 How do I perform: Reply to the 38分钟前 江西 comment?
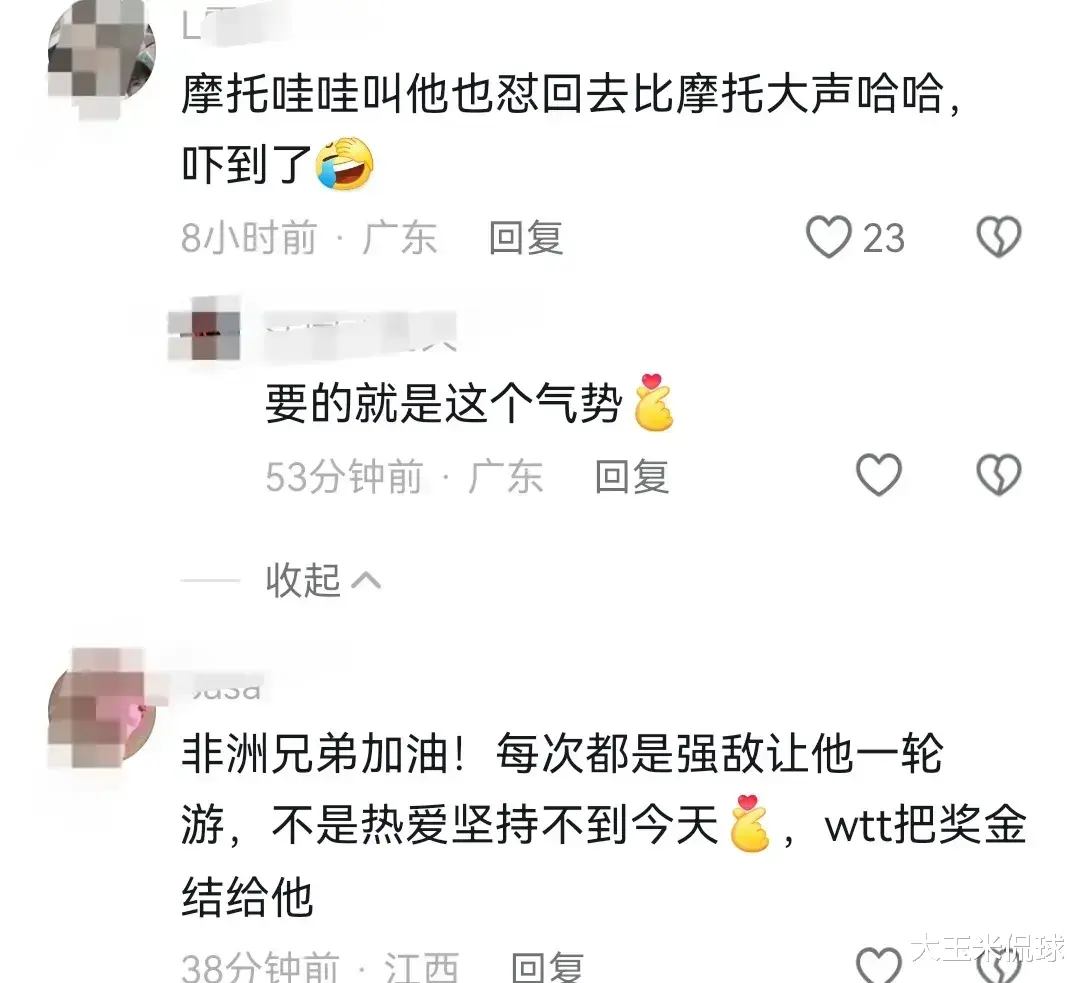click(x=548, y=966)
